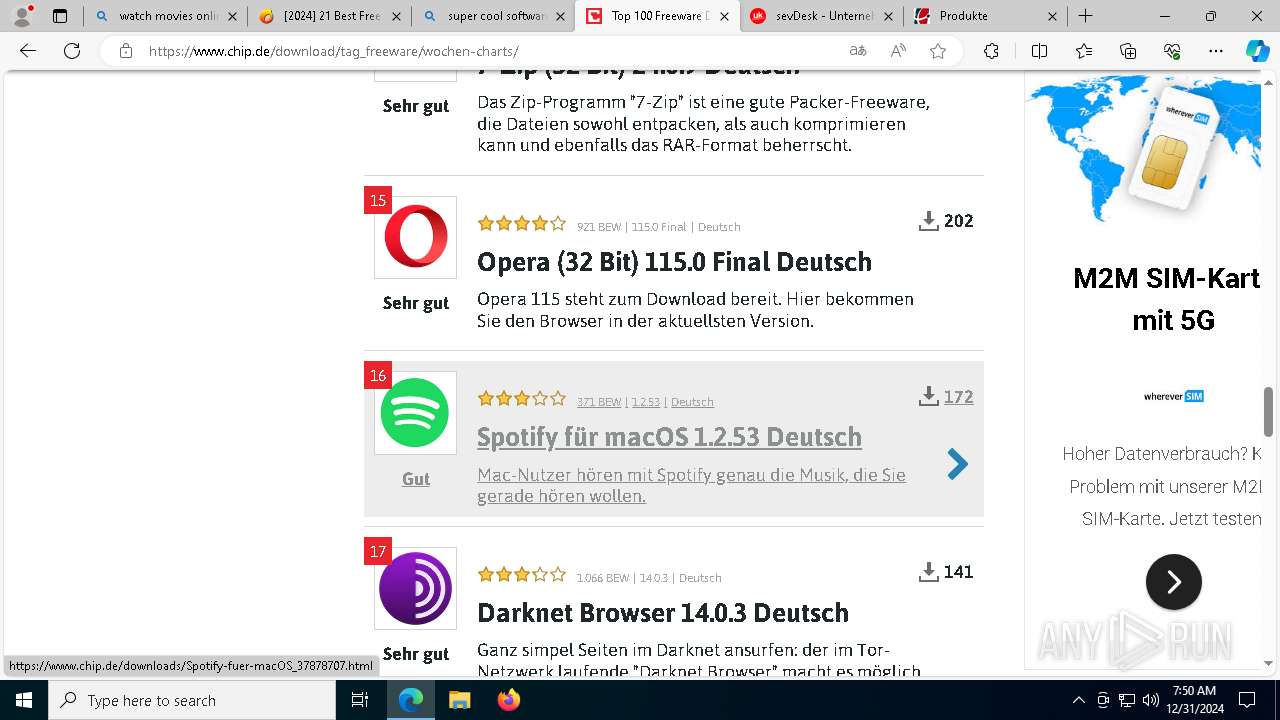Switch to the sevDesk tab
Image resolution: width=1280 pixels, height=720 pixels.
[822, 16]
